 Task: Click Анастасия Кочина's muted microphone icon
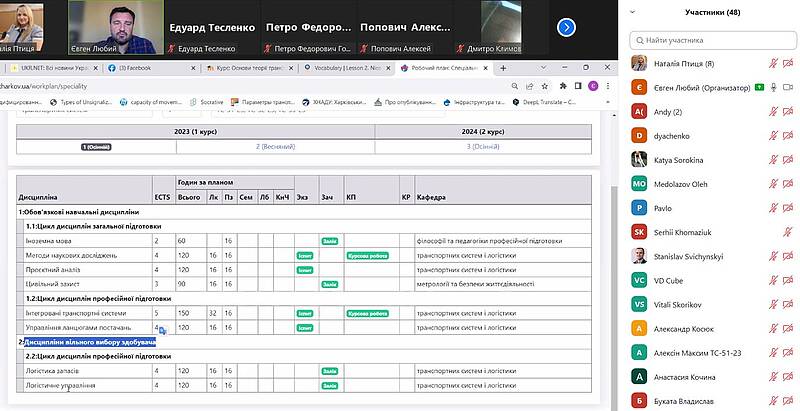773,377
